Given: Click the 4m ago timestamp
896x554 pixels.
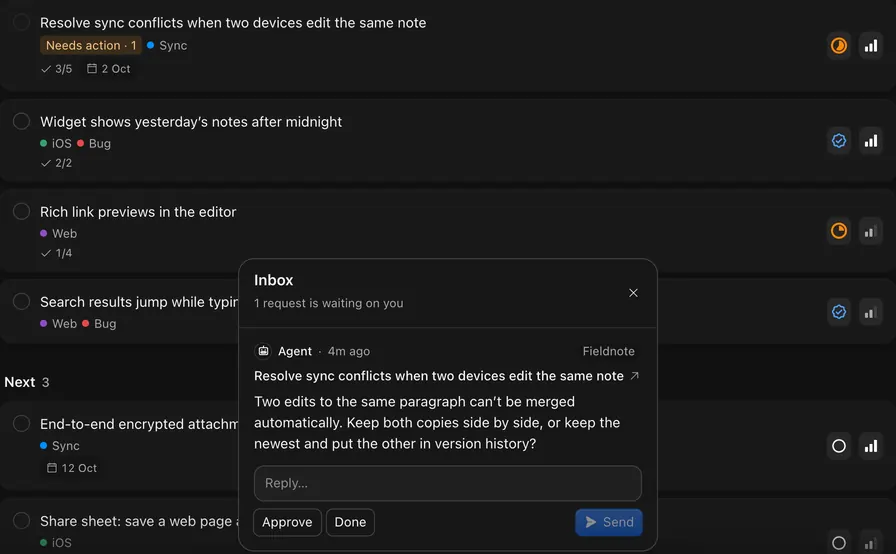Looking at the screenshot, I should [349, 351].
